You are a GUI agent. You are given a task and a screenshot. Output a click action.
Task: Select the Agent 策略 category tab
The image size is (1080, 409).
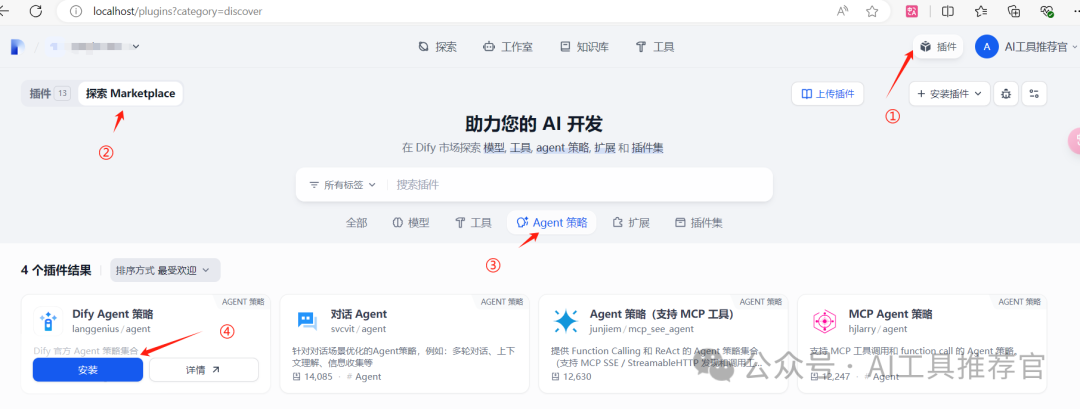(x=552, y=222)
